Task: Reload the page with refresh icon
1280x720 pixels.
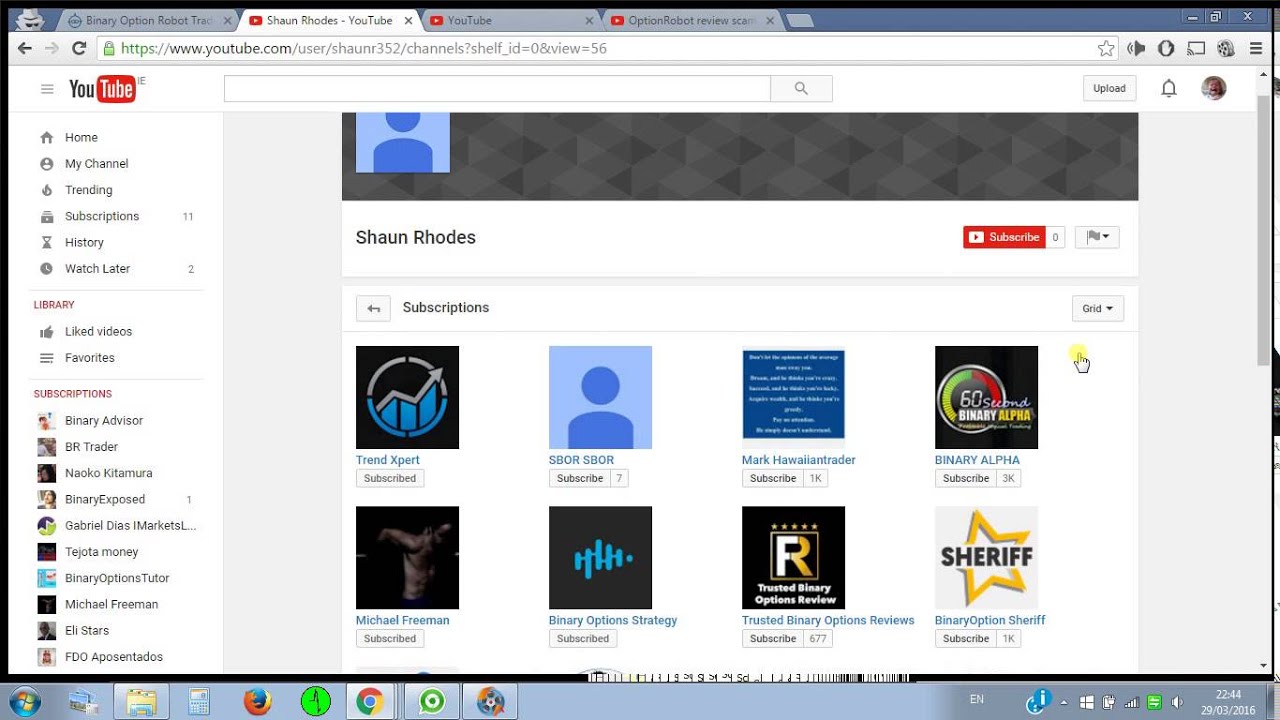Action: (79, 48)
